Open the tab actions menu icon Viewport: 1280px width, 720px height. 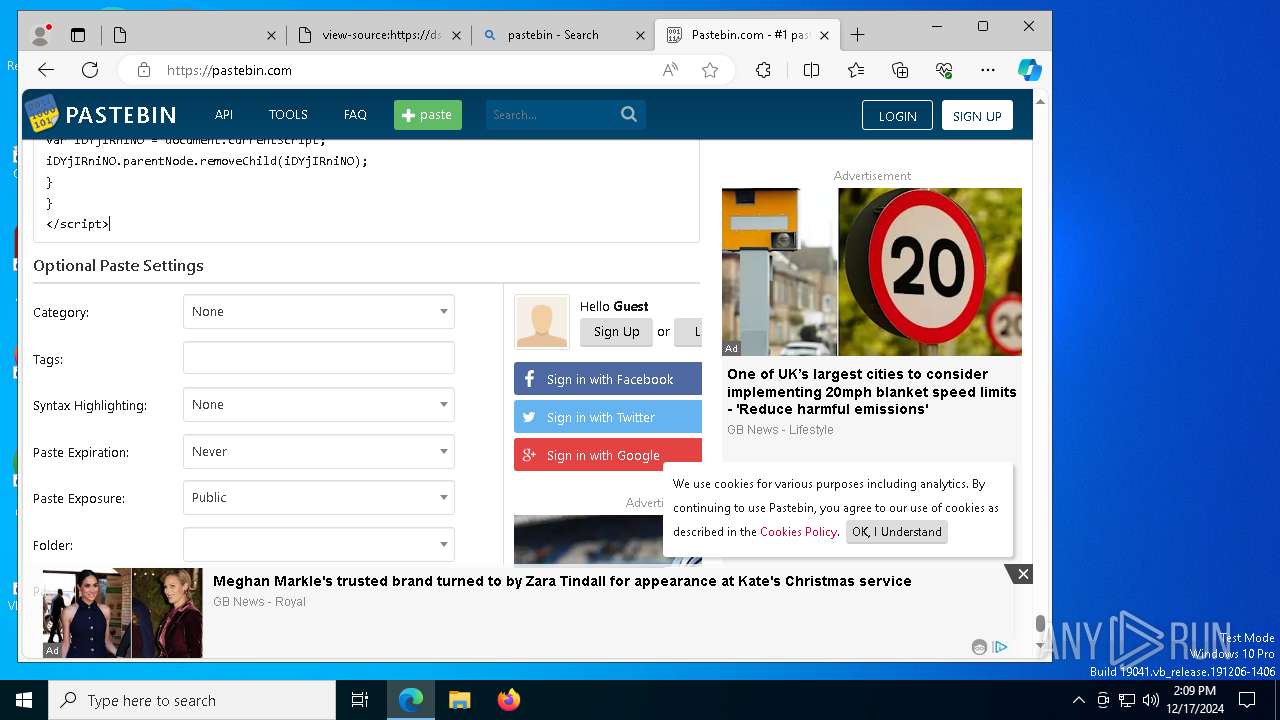78,35
